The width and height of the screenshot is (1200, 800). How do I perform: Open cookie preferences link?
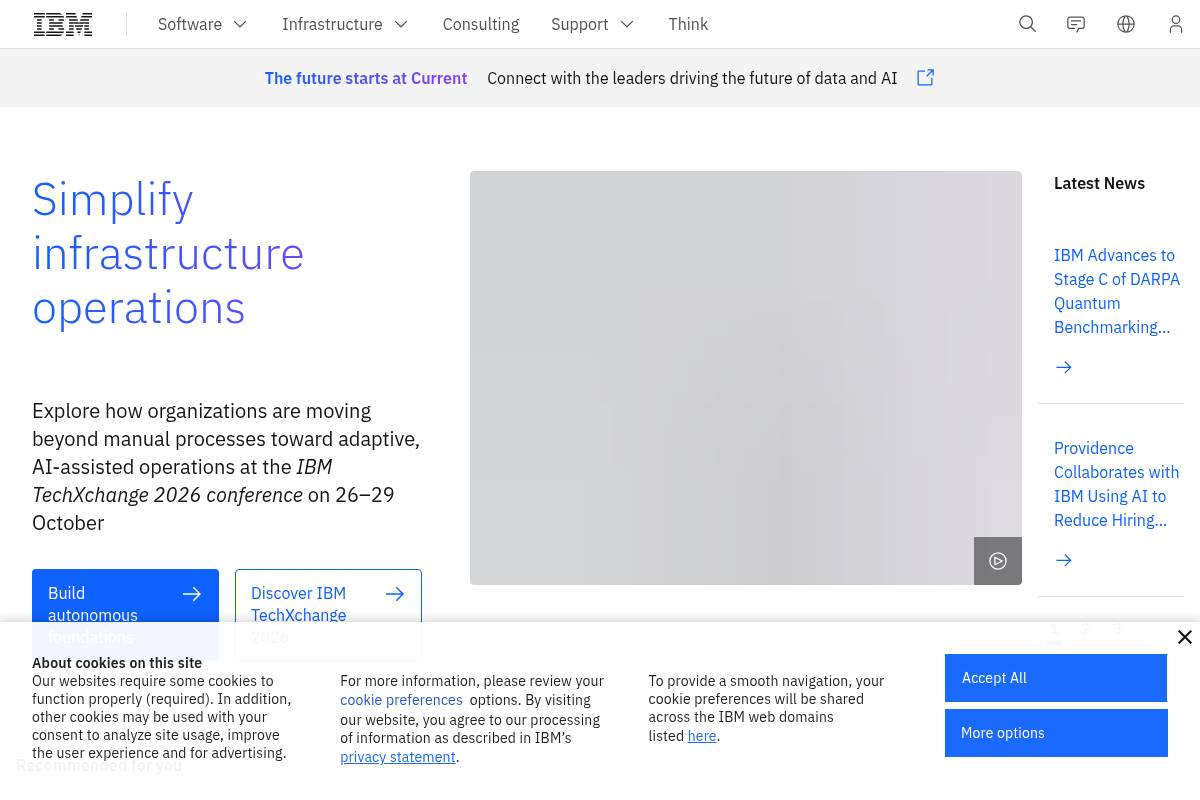coord(401,700)
